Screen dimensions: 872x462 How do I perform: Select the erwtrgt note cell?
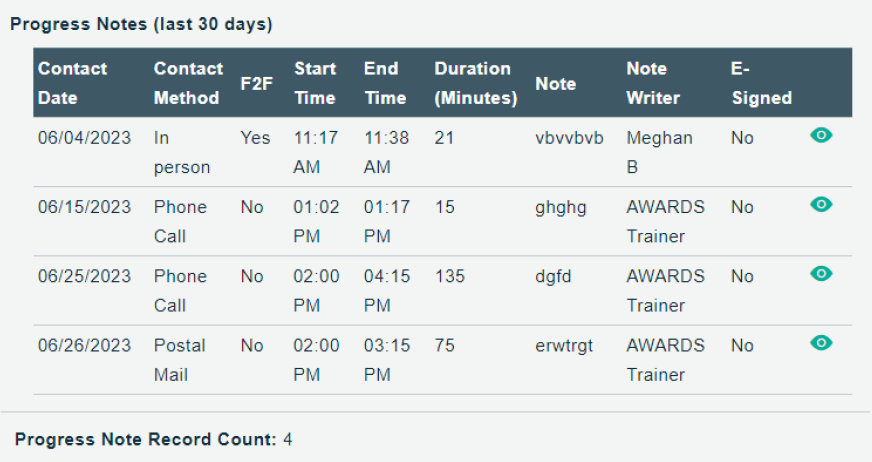(x=564, y=346)
